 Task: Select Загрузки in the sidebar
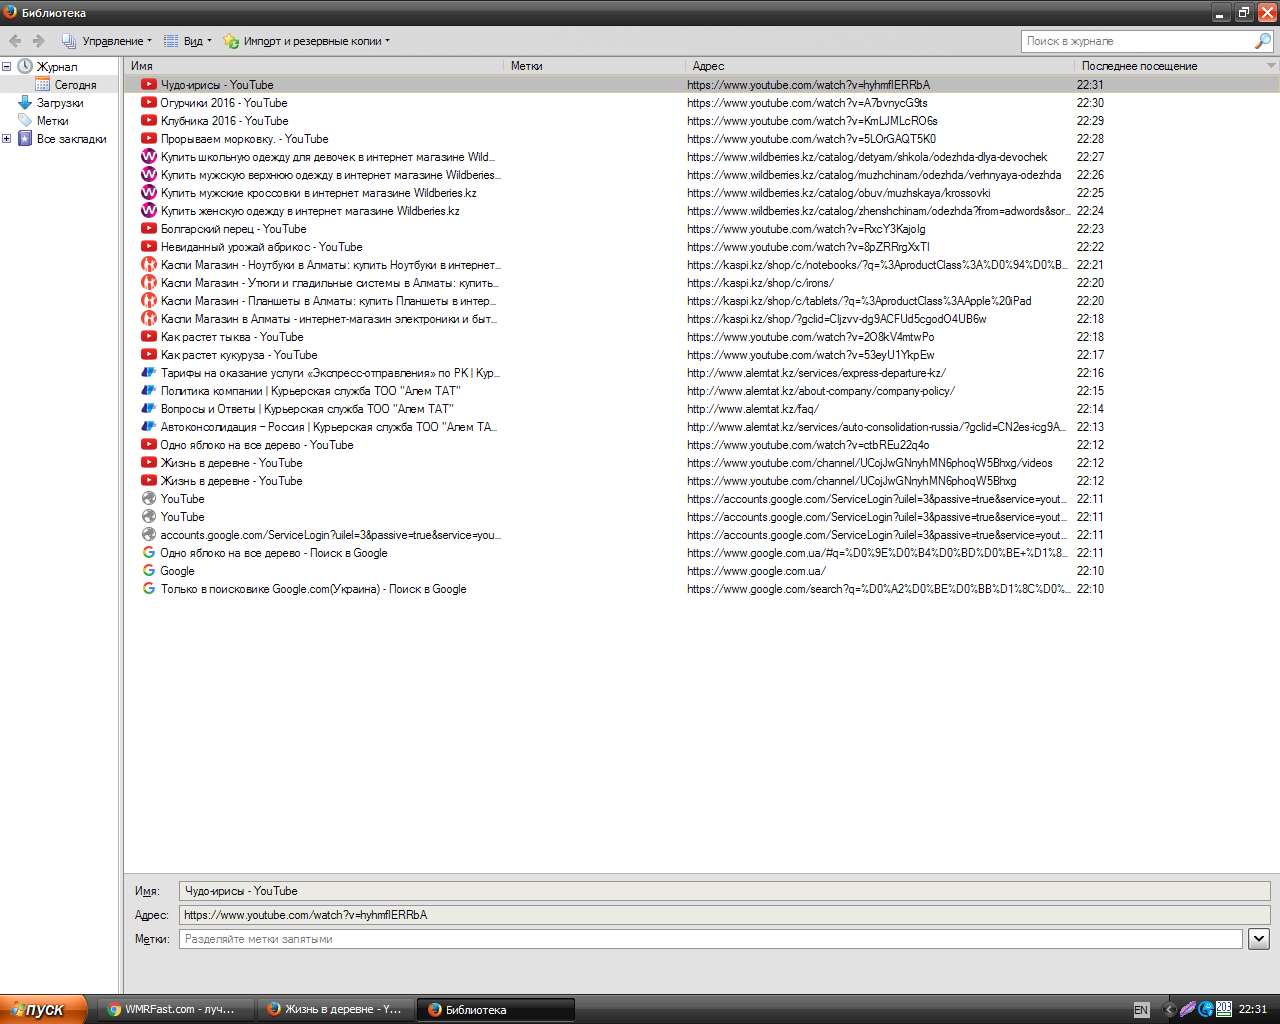coord(60,103)
